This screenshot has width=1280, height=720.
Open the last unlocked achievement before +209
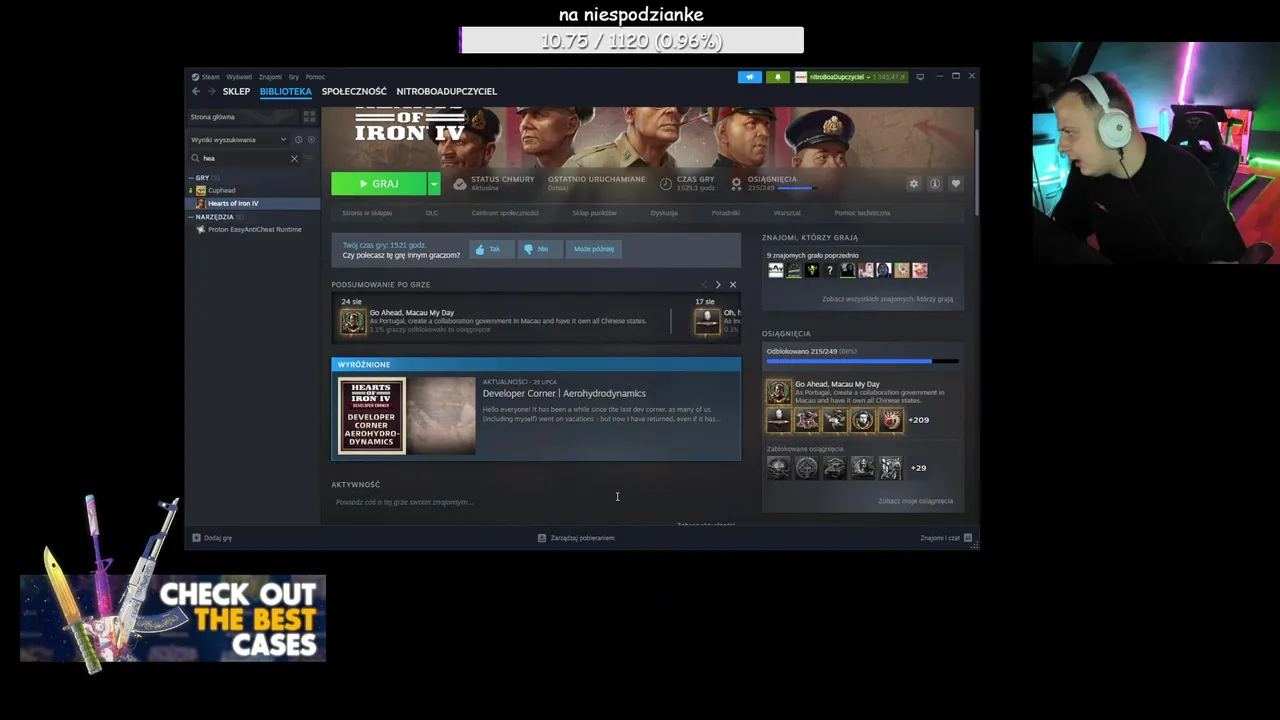coord(891,420)
